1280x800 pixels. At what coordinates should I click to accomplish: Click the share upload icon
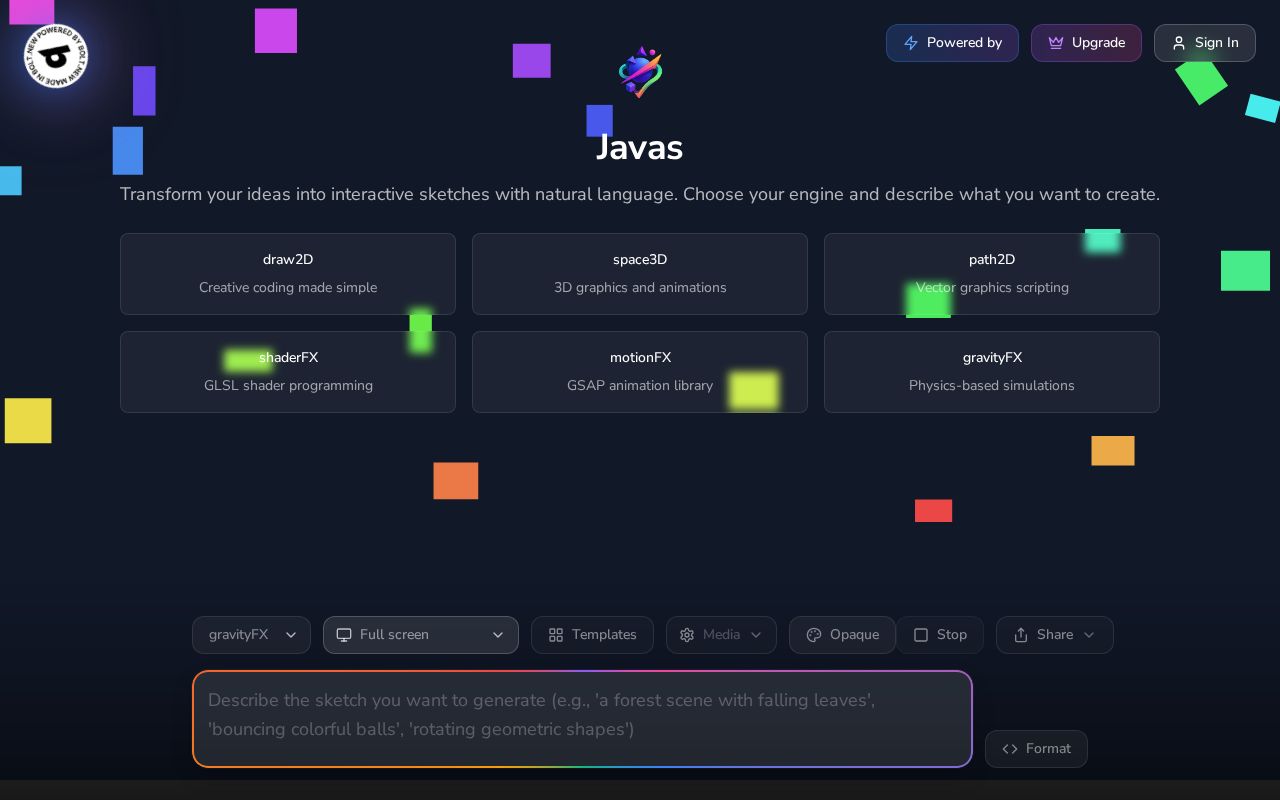point(1021,635)
